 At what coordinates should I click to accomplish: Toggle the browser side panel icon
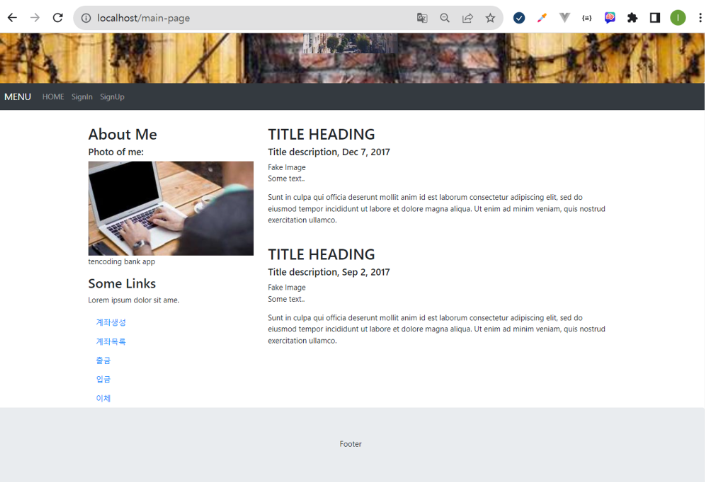tap(655, 18)
